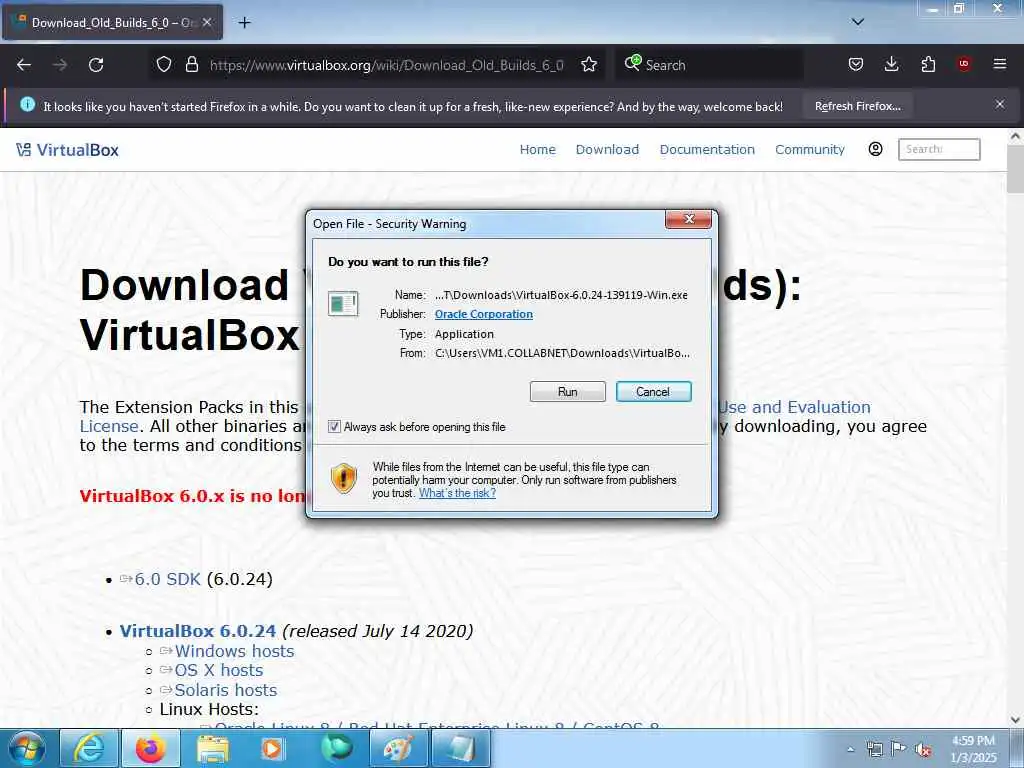Click the padlock site info icon
The width and height of the screenshot is (1024, 768).
tap(191, 65)
